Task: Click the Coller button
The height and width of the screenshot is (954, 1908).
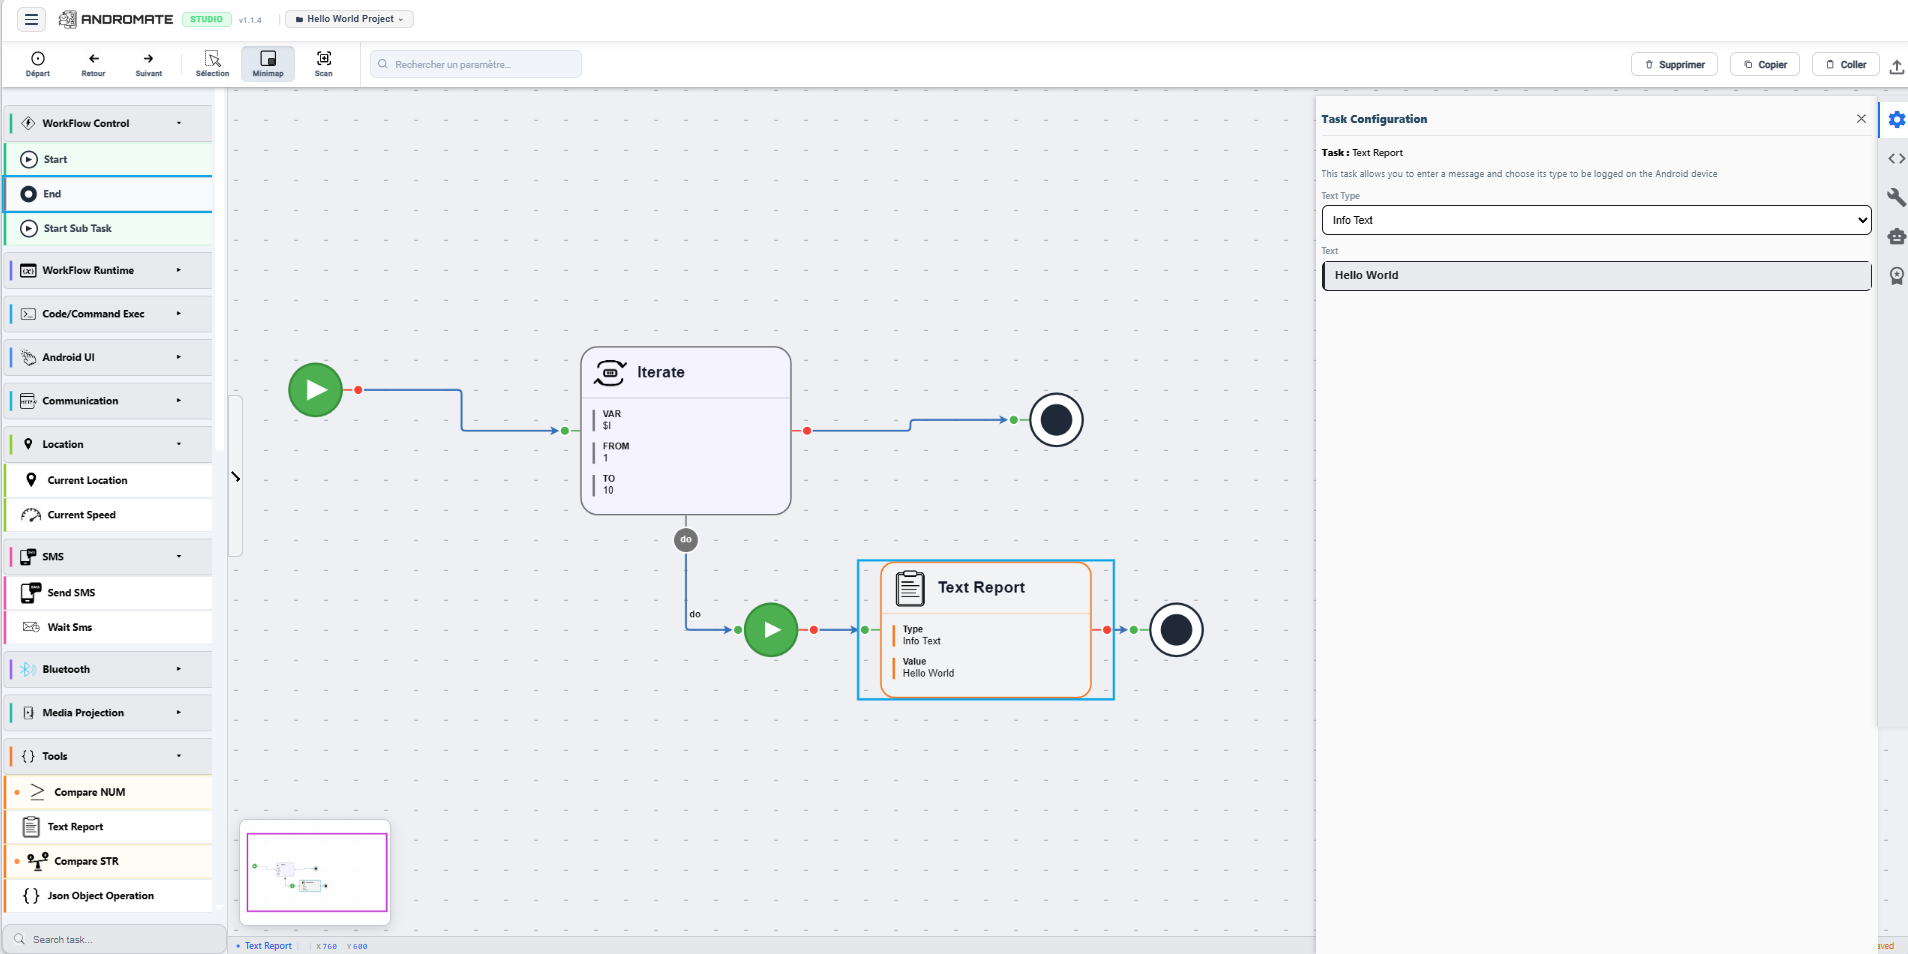Action: point(1846,64)
